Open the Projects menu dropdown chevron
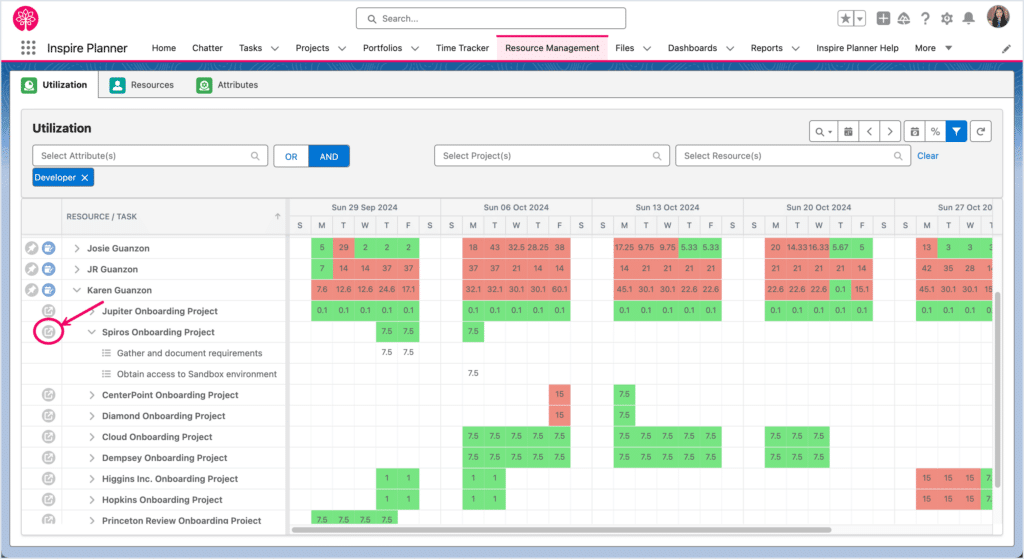The width and height of the screenshot is (1024, 559). [342, 48]
